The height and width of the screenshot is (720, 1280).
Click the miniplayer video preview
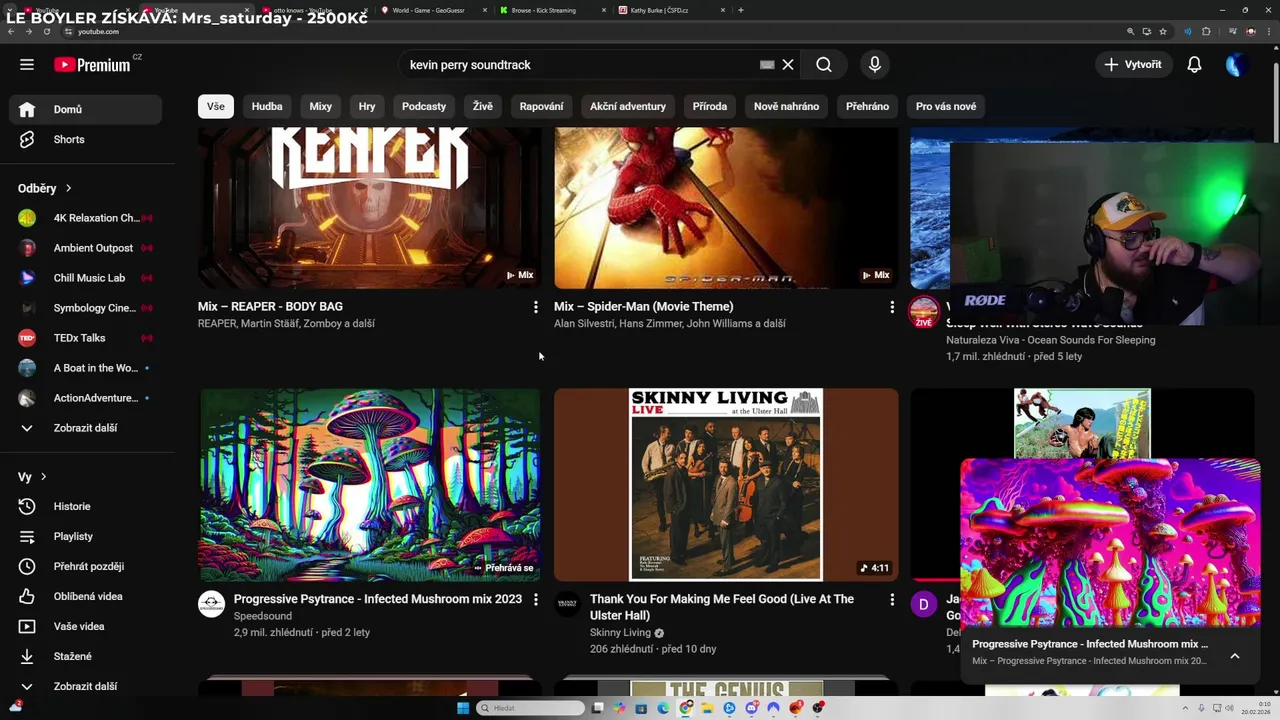[1110, 542]
